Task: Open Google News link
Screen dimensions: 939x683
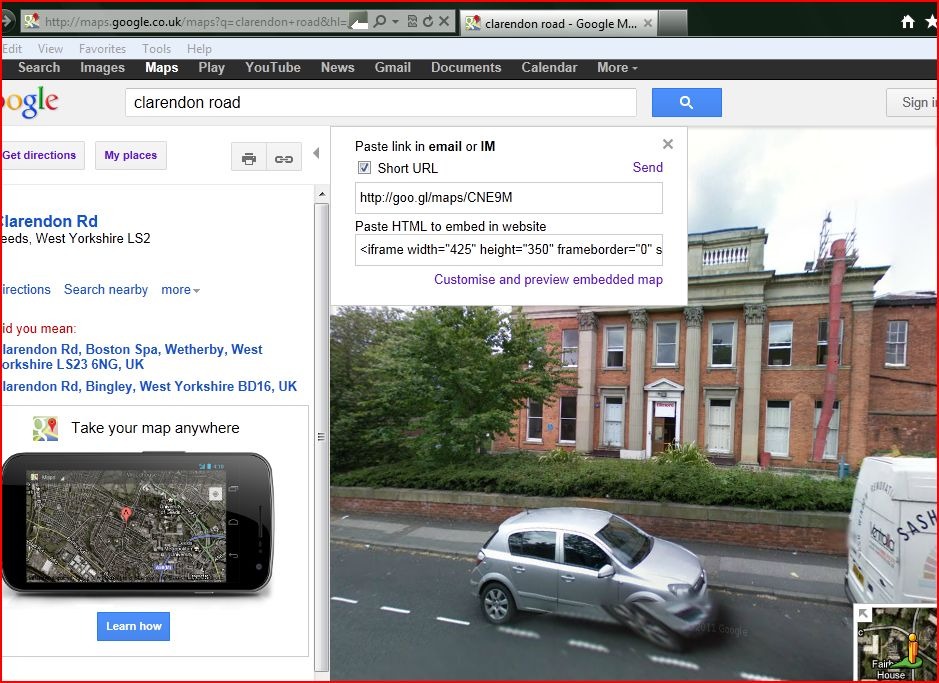Action: 338,68
